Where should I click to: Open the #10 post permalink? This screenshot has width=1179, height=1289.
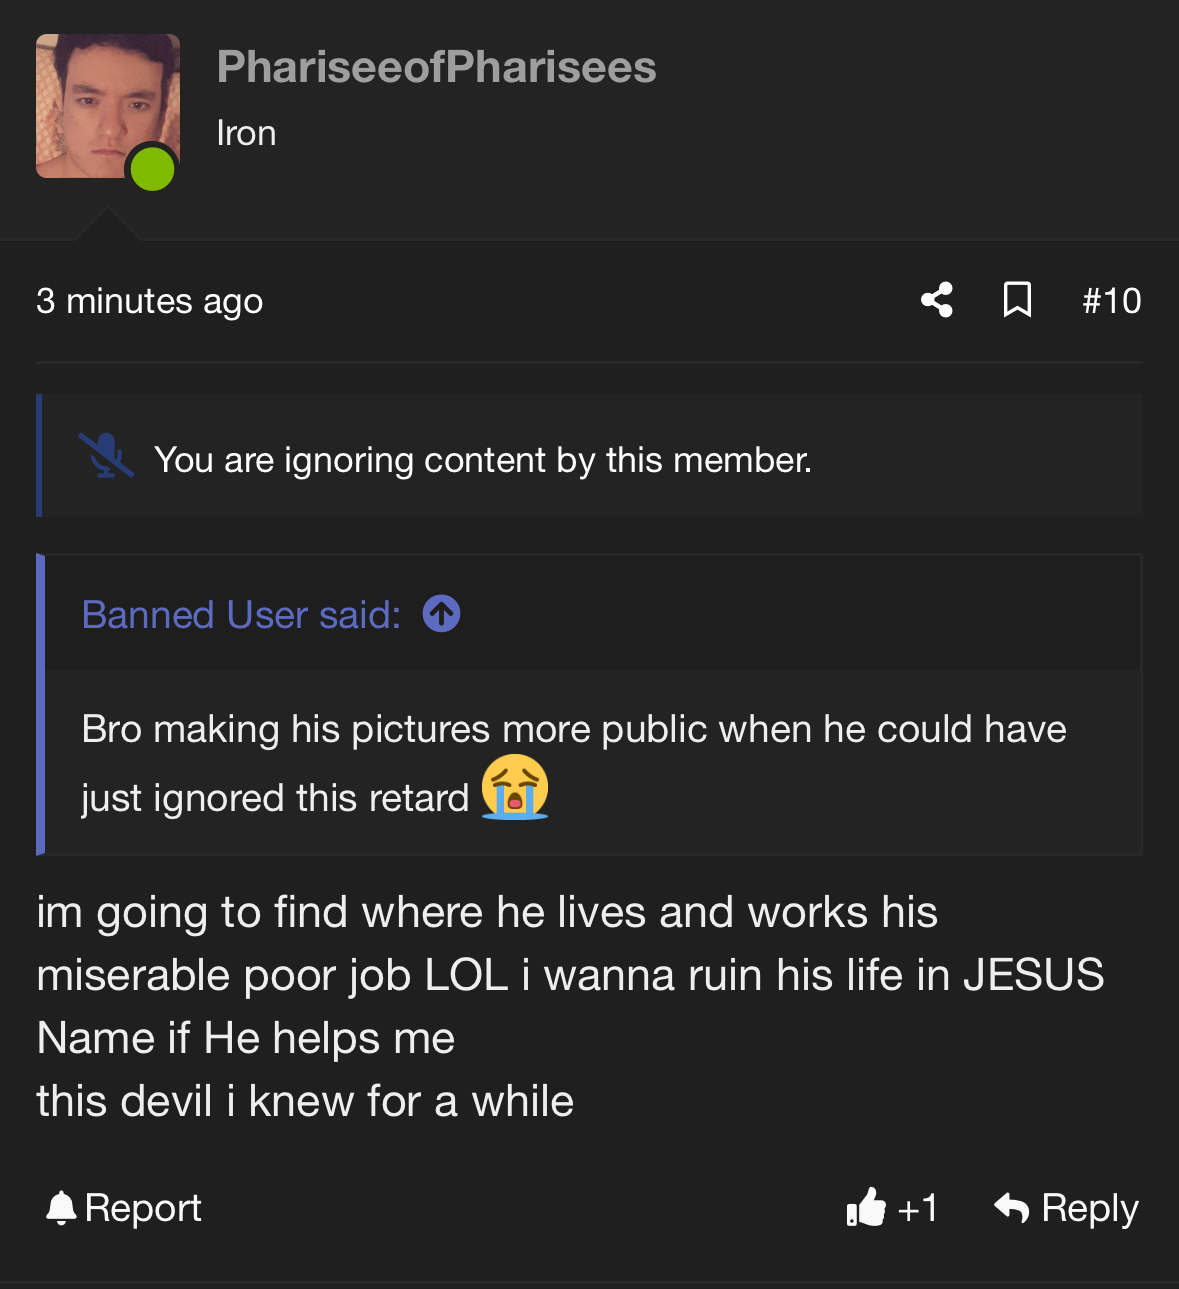tap(1111, 301)
